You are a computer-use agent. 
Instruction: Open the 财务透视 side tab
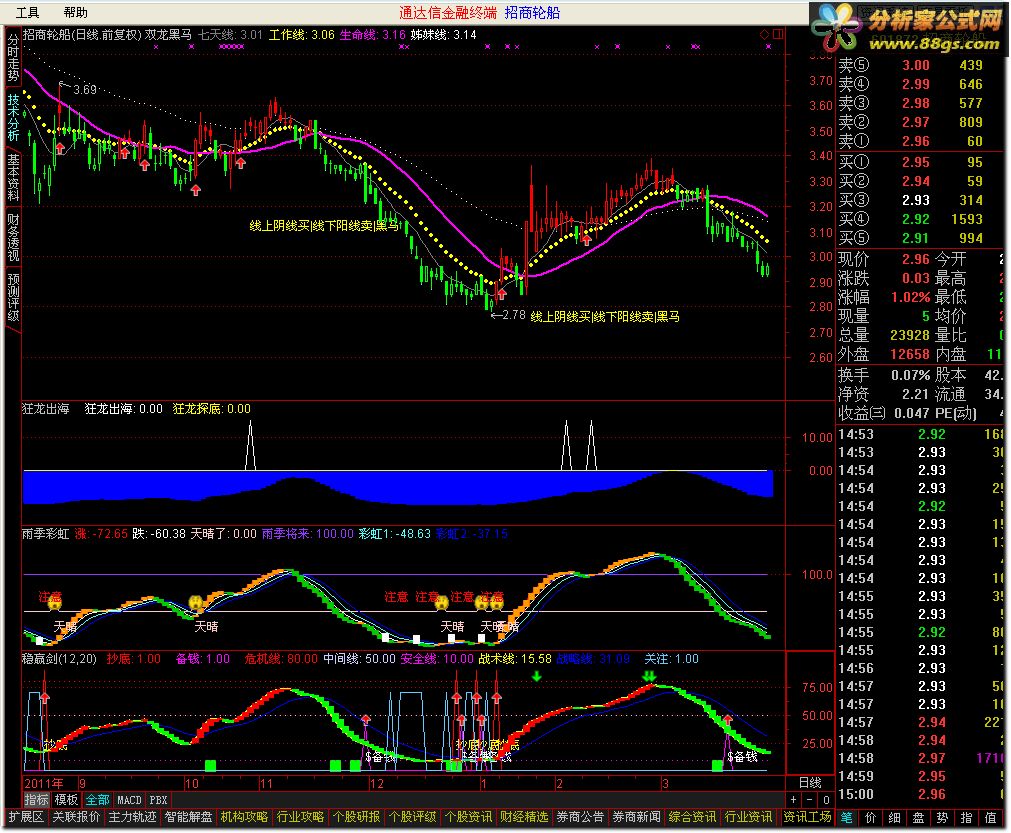click(13, 237)
